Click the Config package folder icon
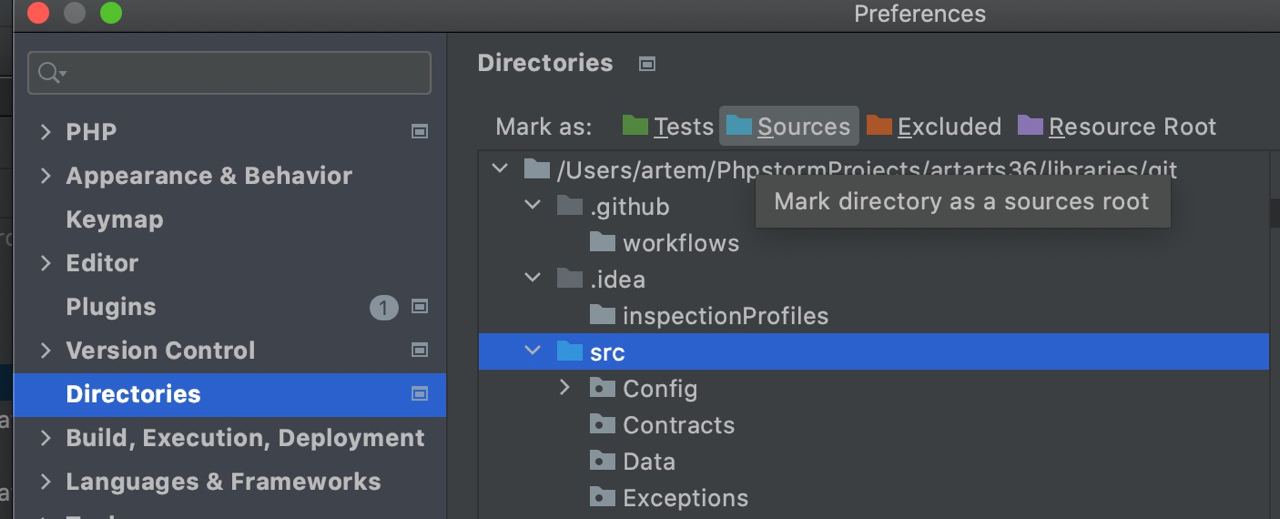The height and width of the screenshot is (519, 1280). click(602, 388)
